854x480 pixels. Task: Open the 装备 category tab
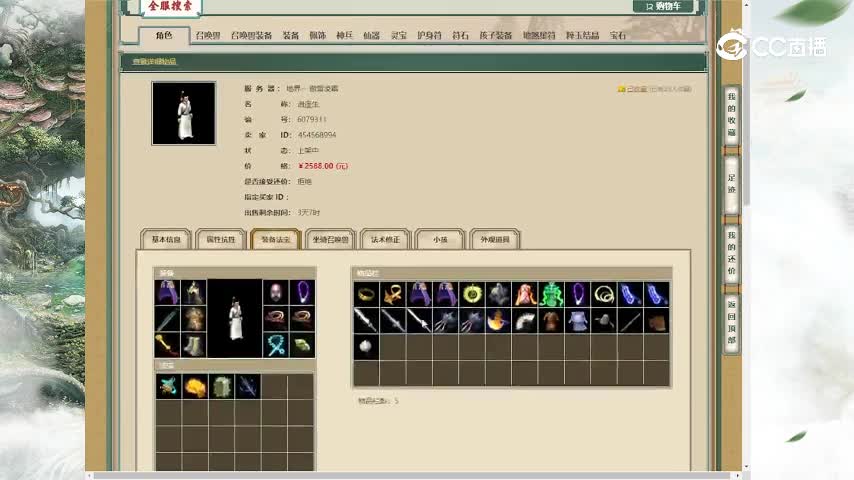(x=291, y=35)
